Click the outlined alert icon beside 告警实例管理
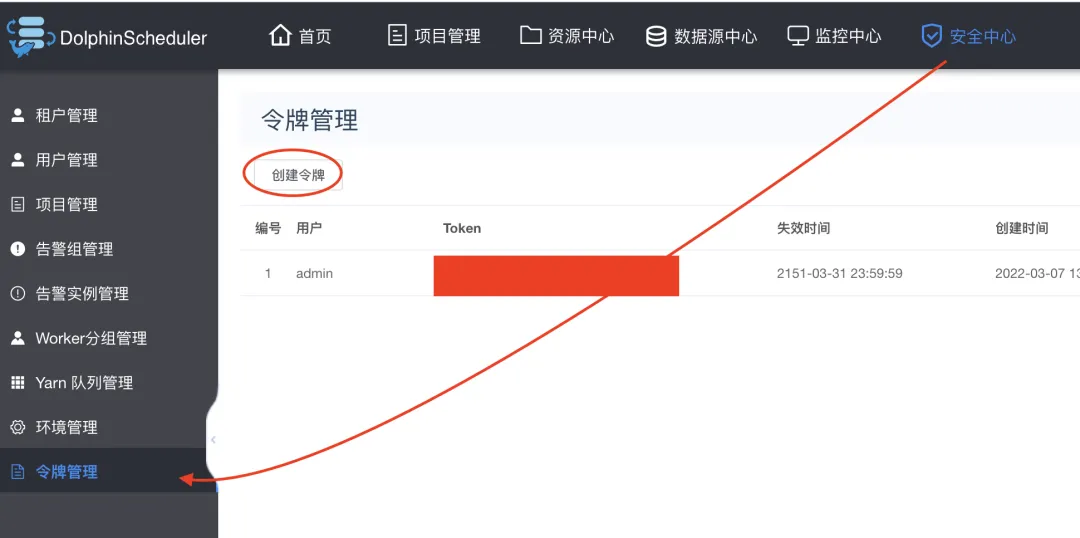This screenshot has height=538, width=1080. pos(18,293)
